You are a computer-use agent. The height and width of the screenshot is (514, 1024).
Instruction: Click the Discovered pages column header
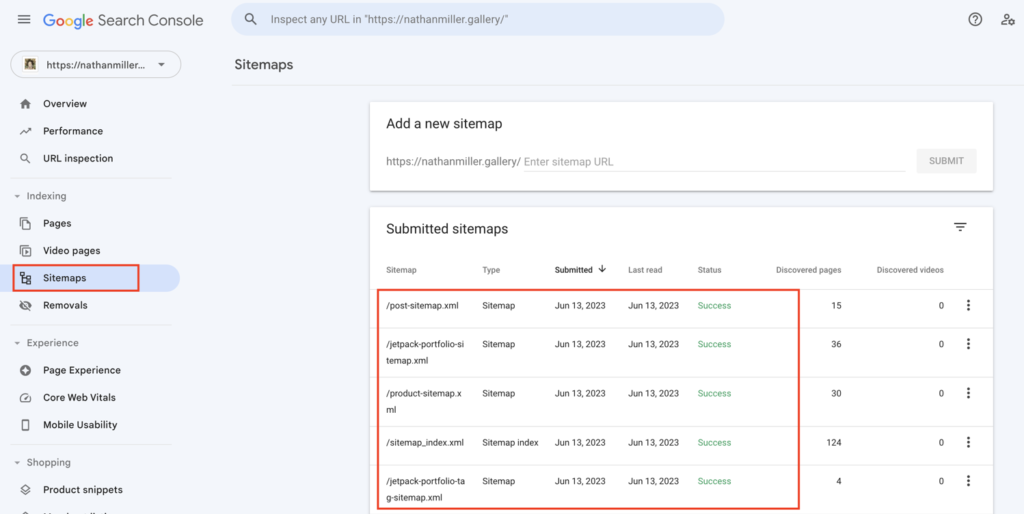(x=808, y=270)
